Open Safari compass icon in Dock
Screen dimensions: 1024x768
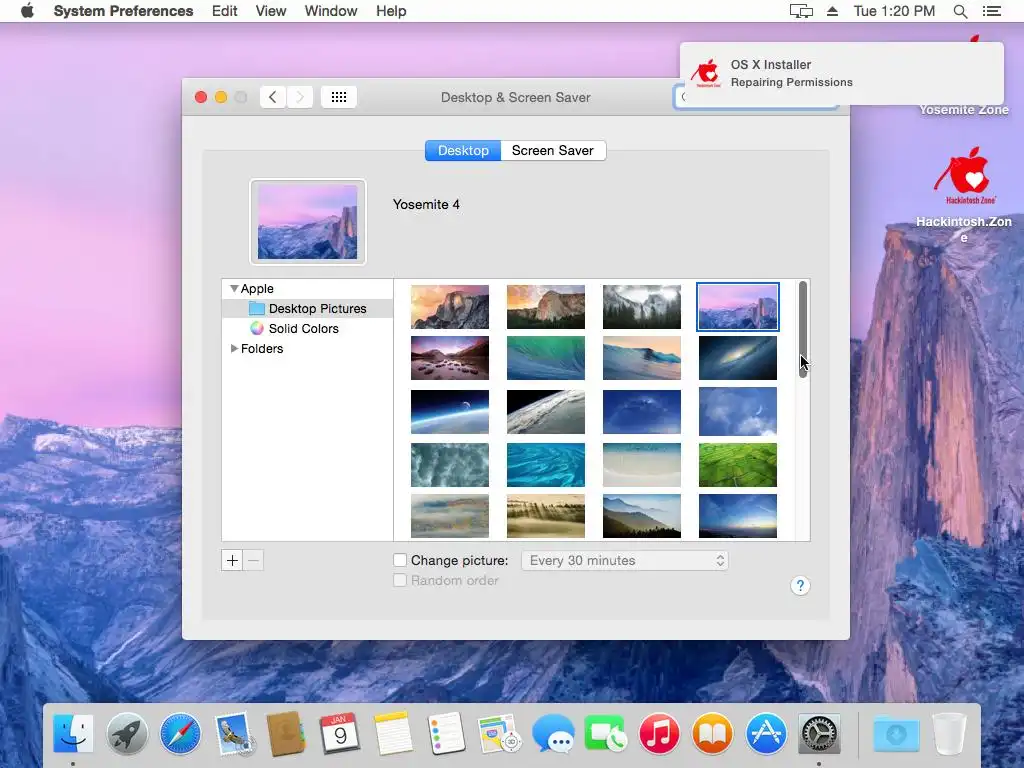point(180,733)
